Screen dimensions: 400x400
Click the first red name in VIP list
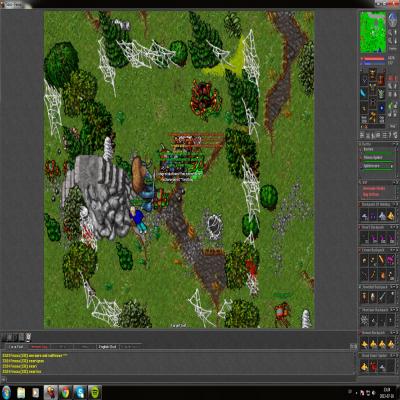tap(374, 188)
